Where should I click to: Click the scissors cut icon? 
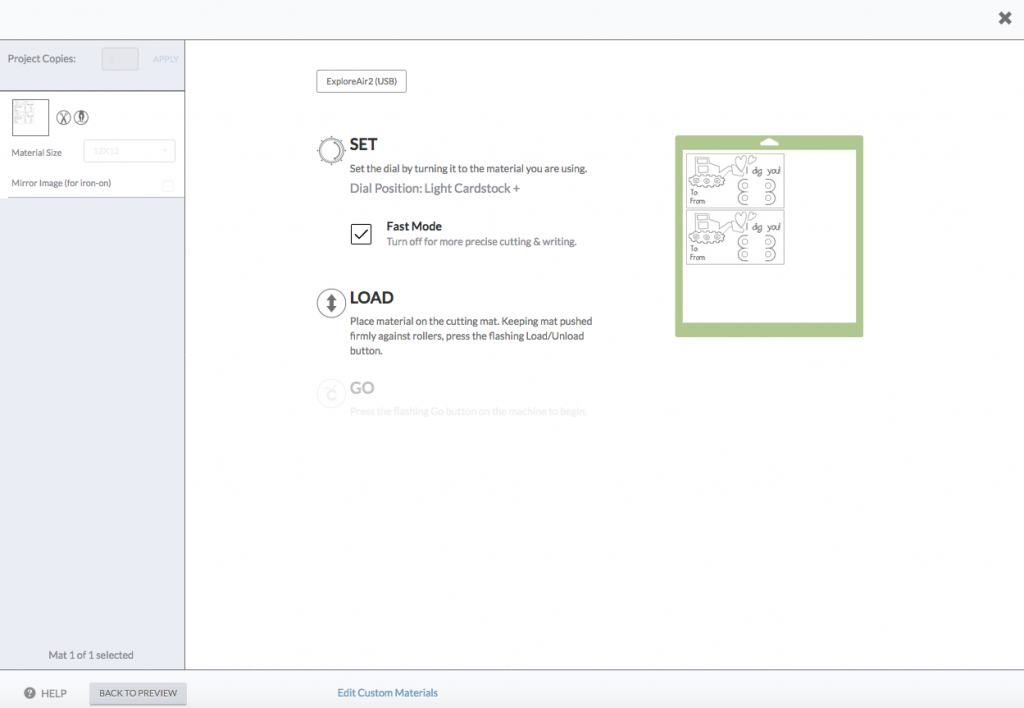(x=63, y=118)
